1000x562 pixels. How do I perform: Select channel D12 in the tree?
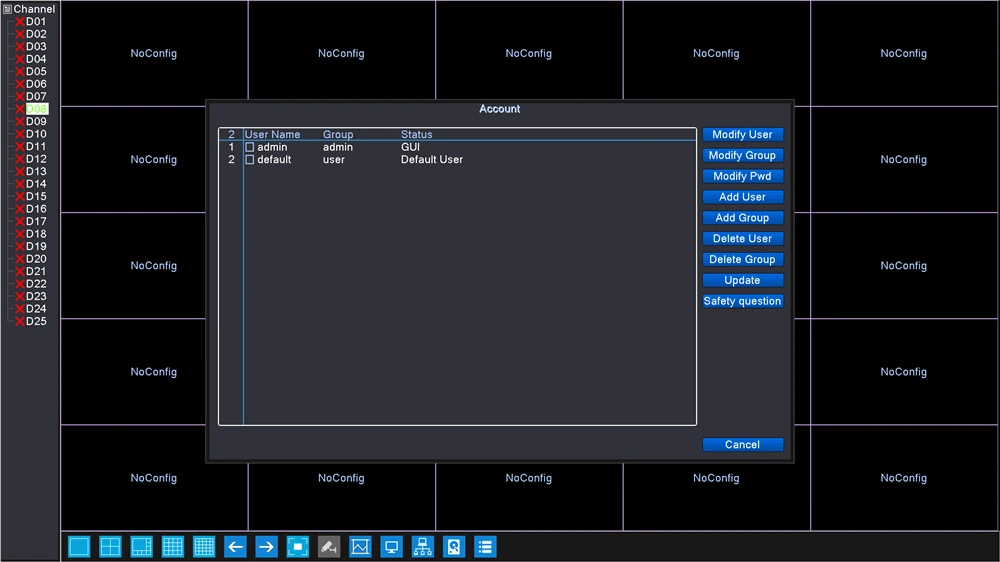tap(36, 159)
